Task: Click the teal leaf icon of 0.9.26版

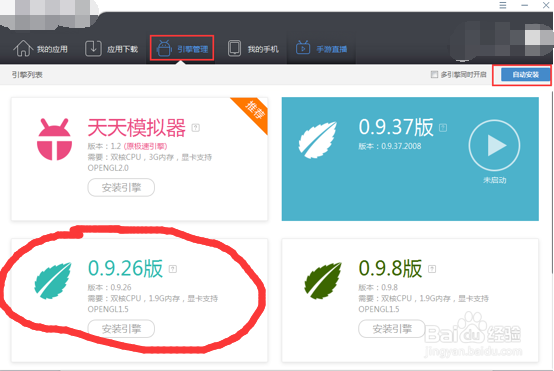Action: tap(53, 281)
